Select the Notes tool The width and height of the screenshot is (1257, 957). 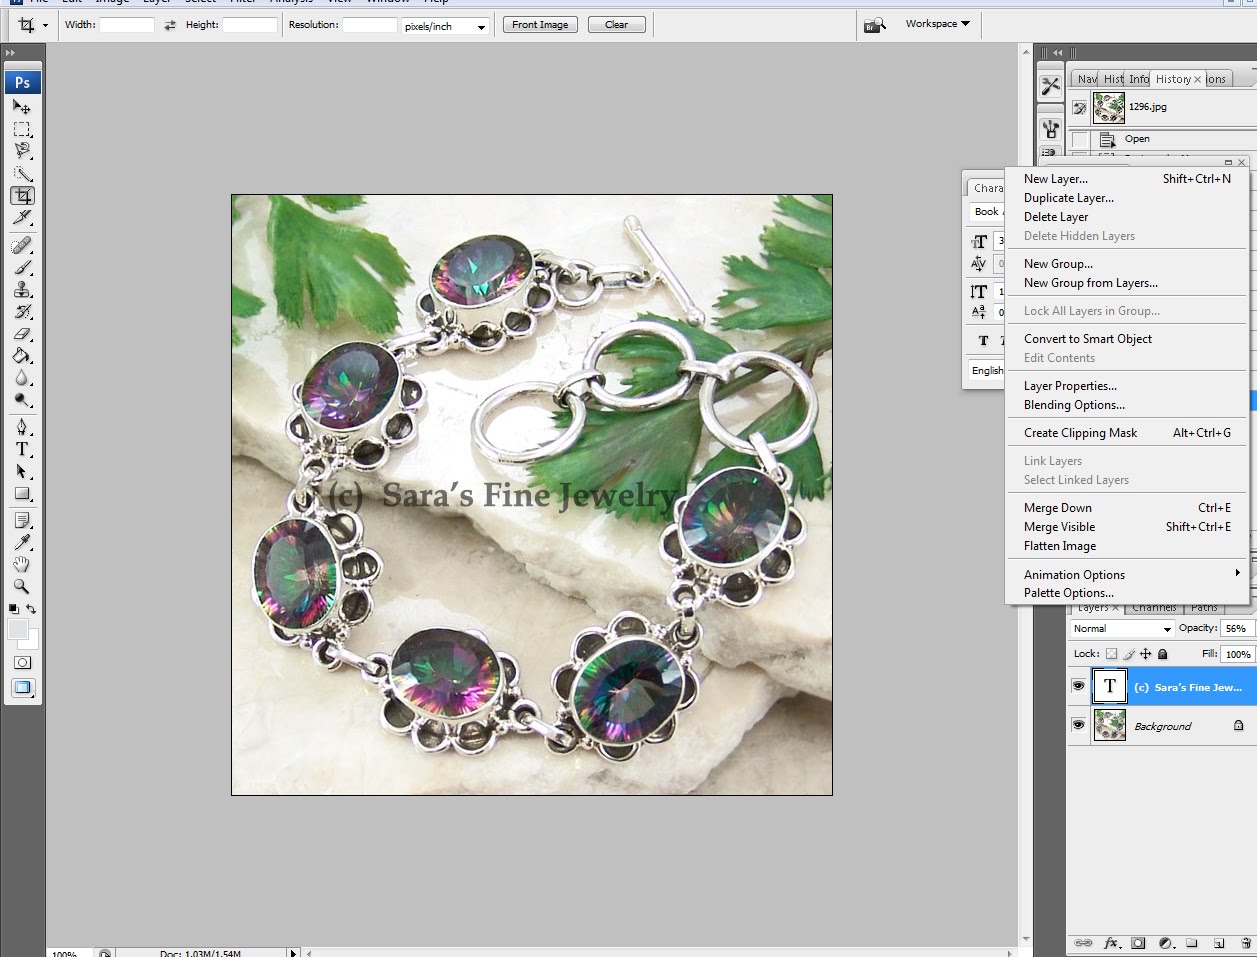(x=22, y=521)
